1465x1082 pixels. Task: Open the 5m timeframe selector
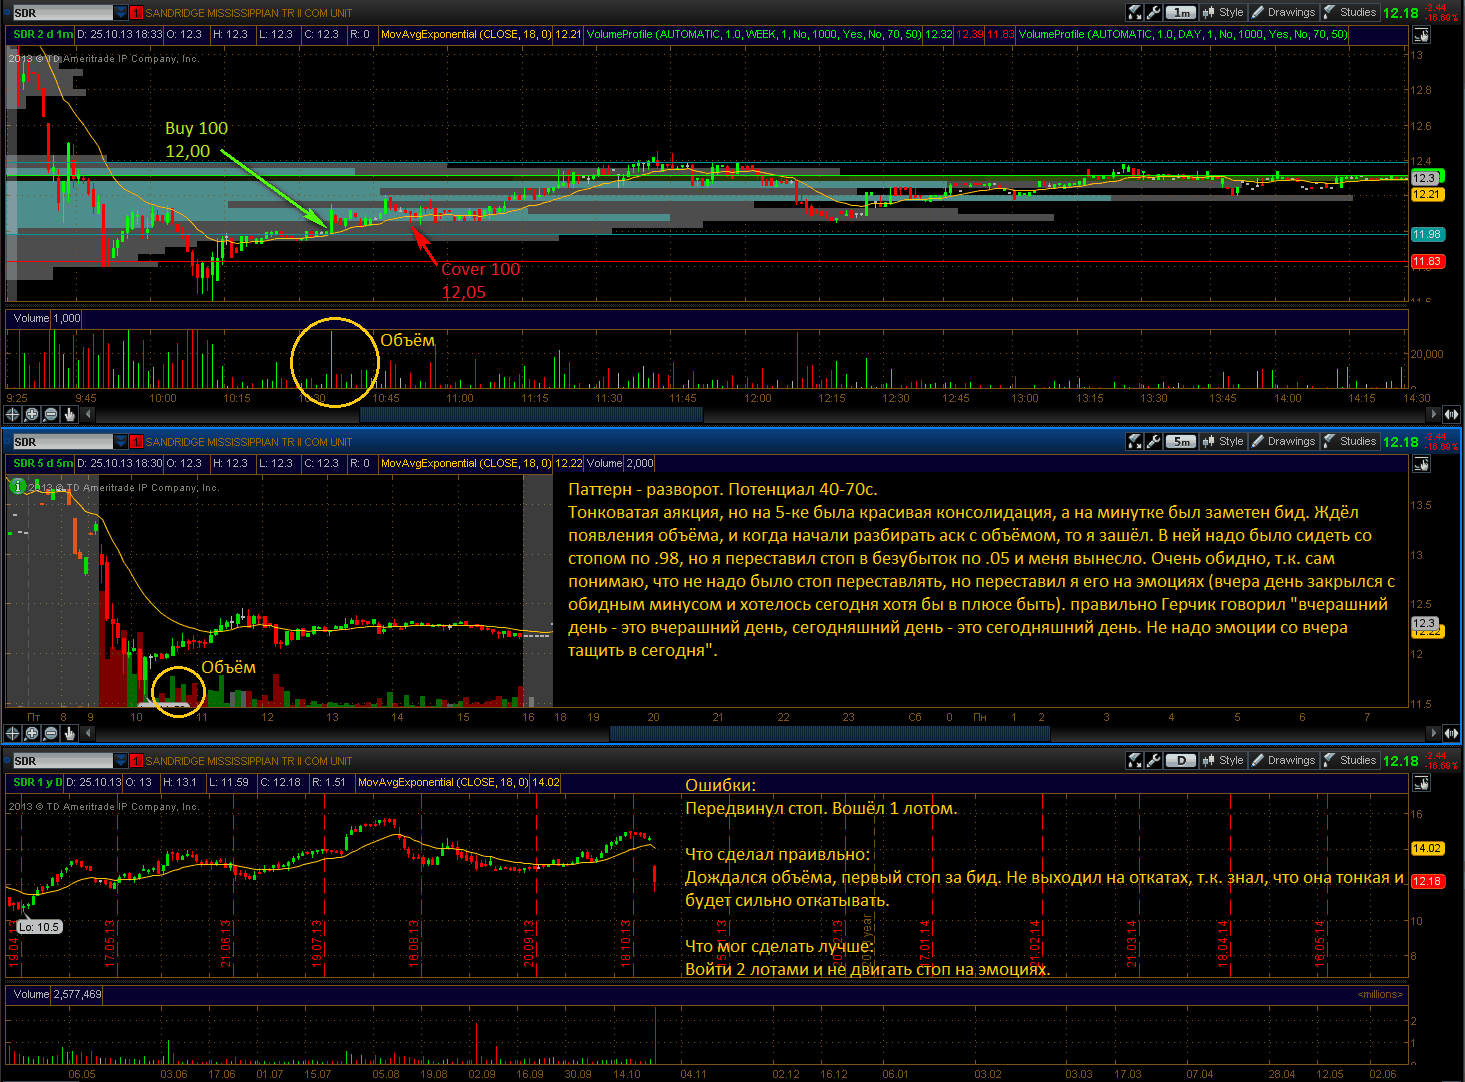1181,441
